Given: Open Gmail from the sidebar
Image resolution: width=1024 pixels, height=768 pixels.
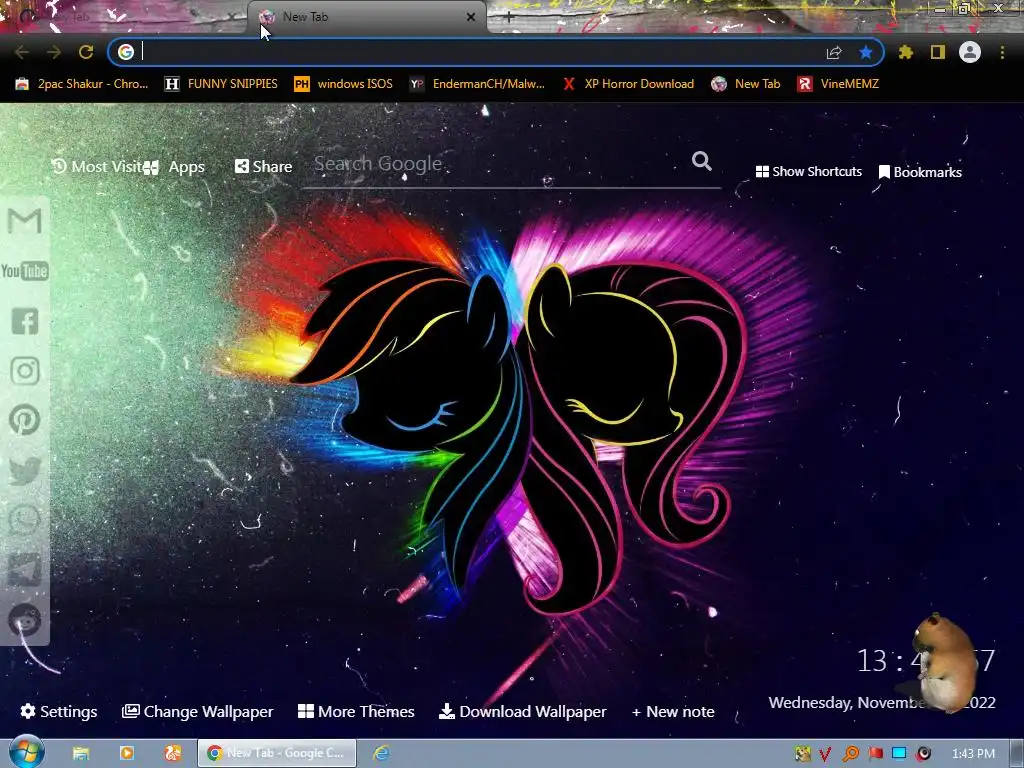Looking at the screenshot, I should pos(25,221).
